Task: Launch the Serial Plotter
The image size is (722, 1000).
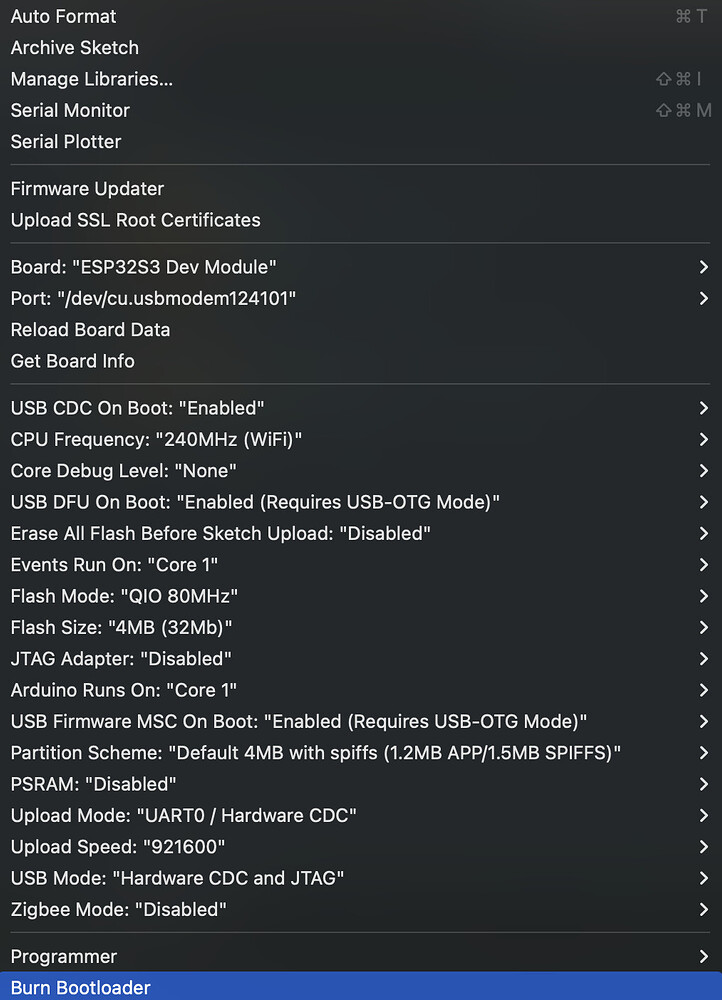Action: coord(66,141)
